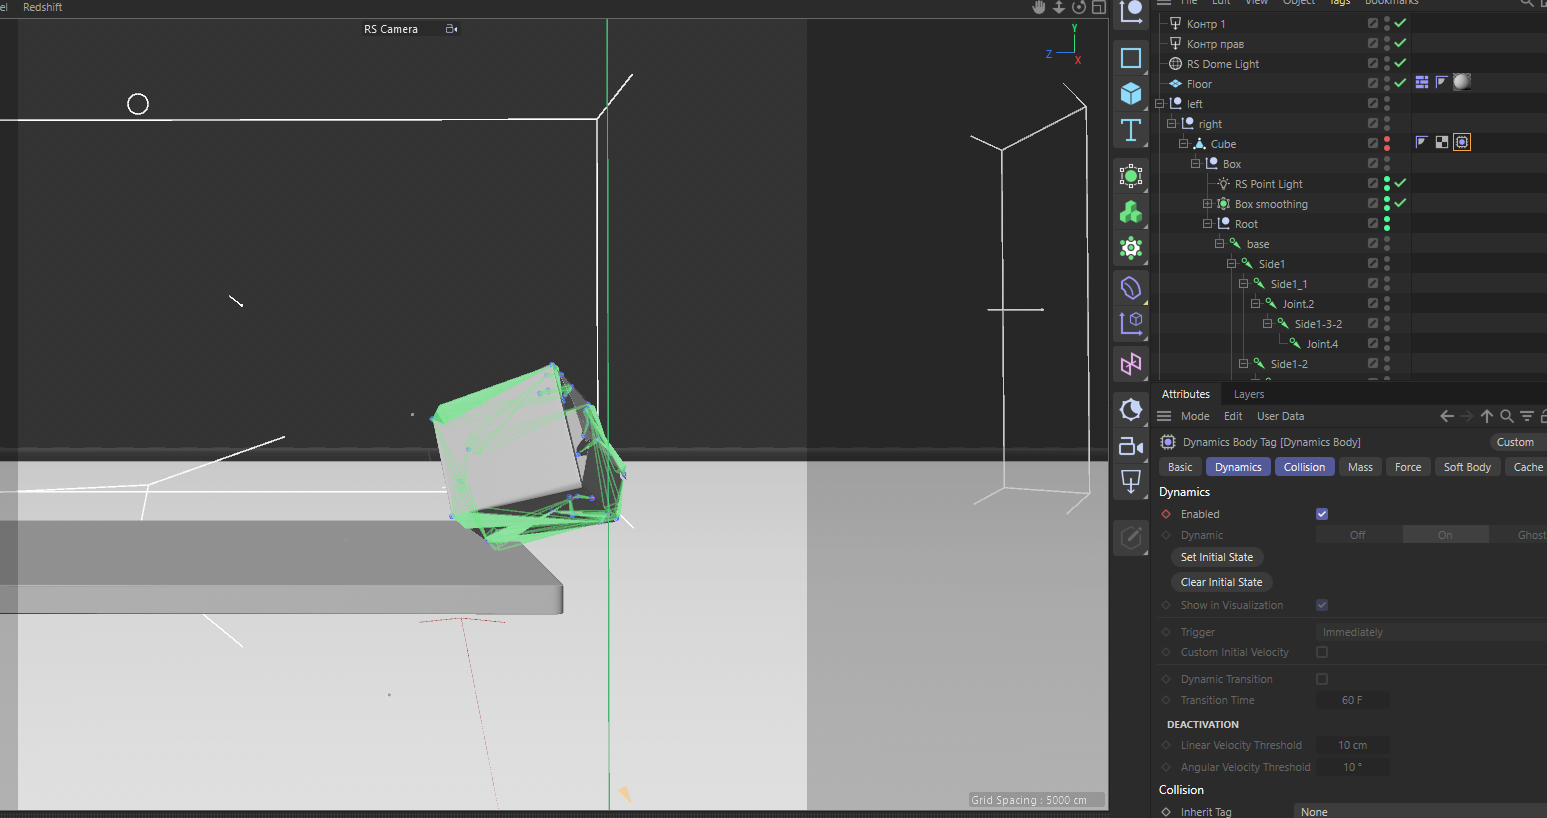The height and width of the screenshot is (818, 1547).
Task: Uncheck the Enabled dynamics checkbox
Action: click(1322, 514)
